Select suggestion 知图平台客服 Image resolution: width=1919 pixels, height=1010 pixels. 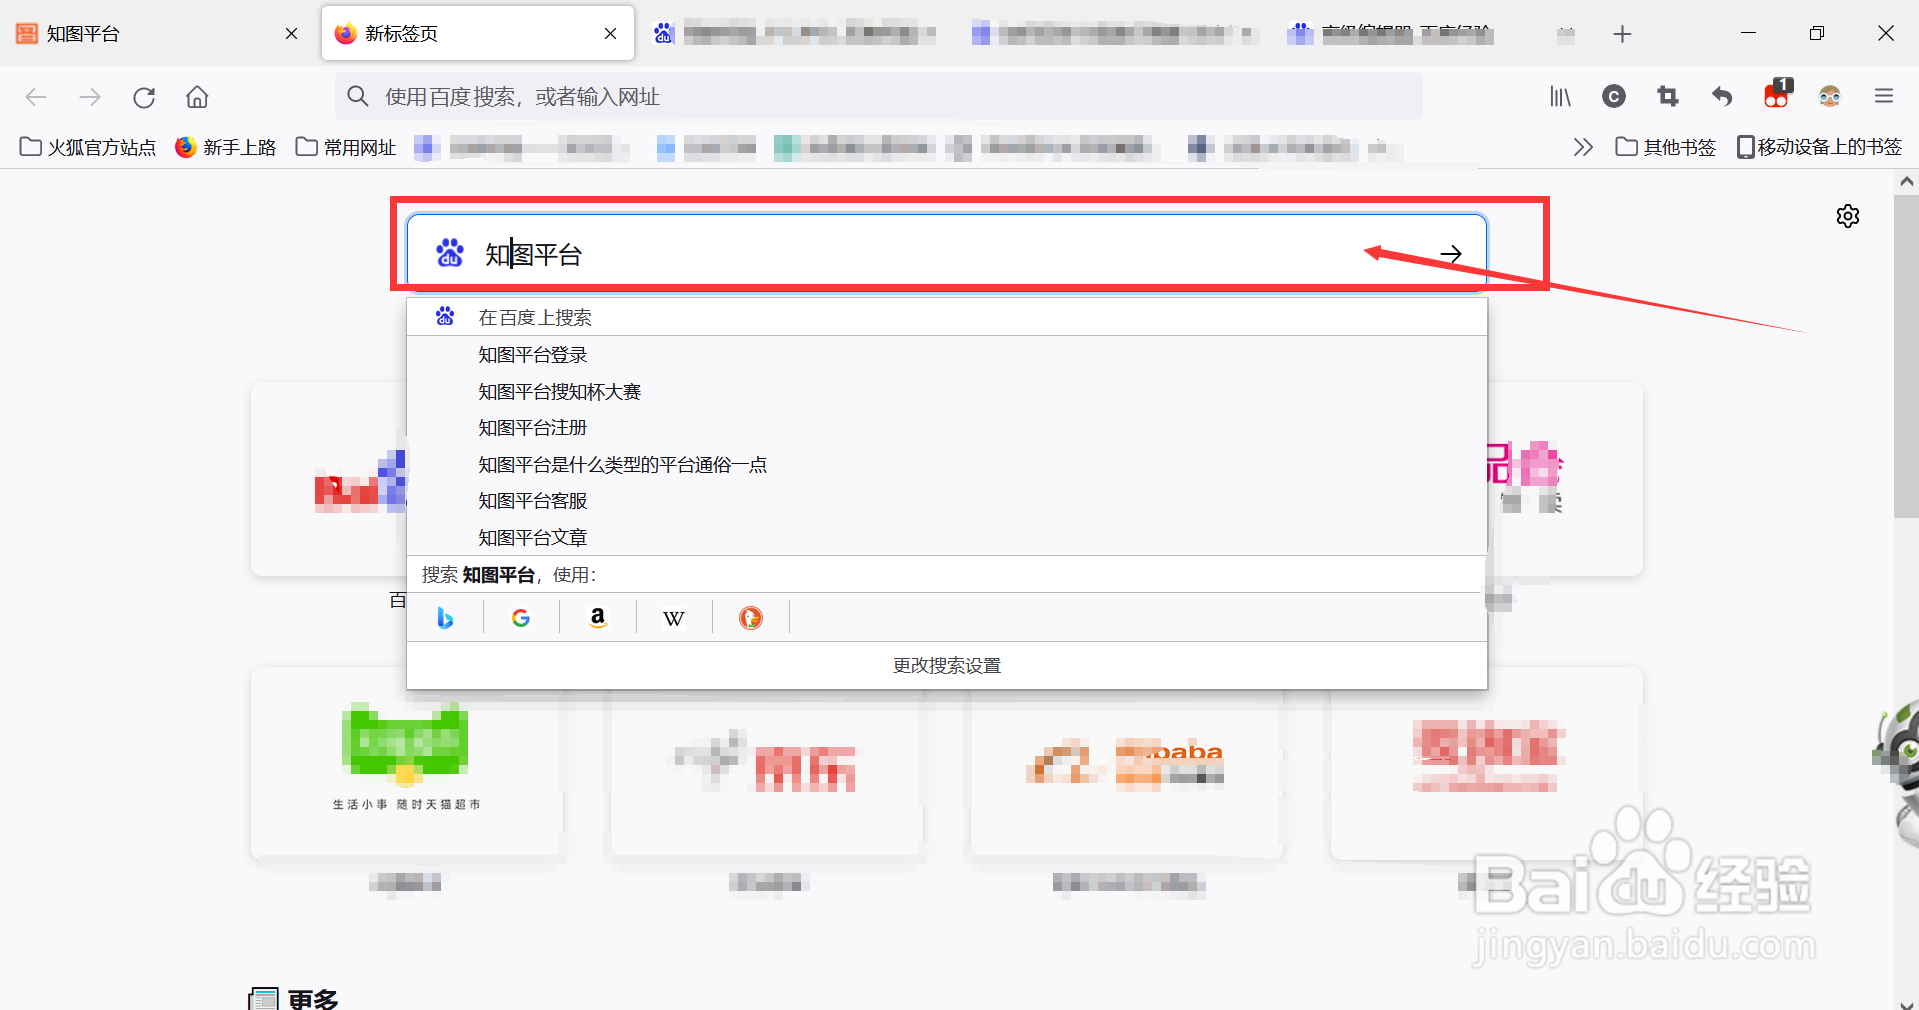click(x=947, y=501)
